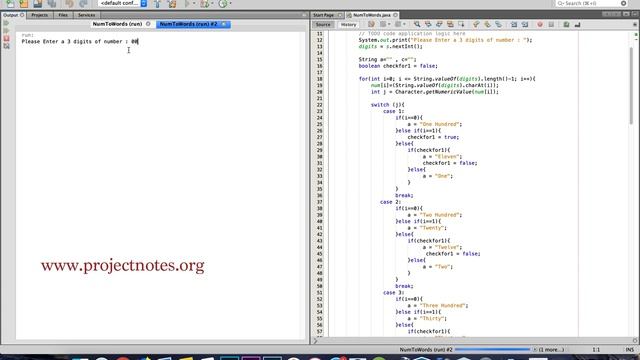Click the New File toolbar icon
The image size is (640, 360).
[x=10, y=4]
